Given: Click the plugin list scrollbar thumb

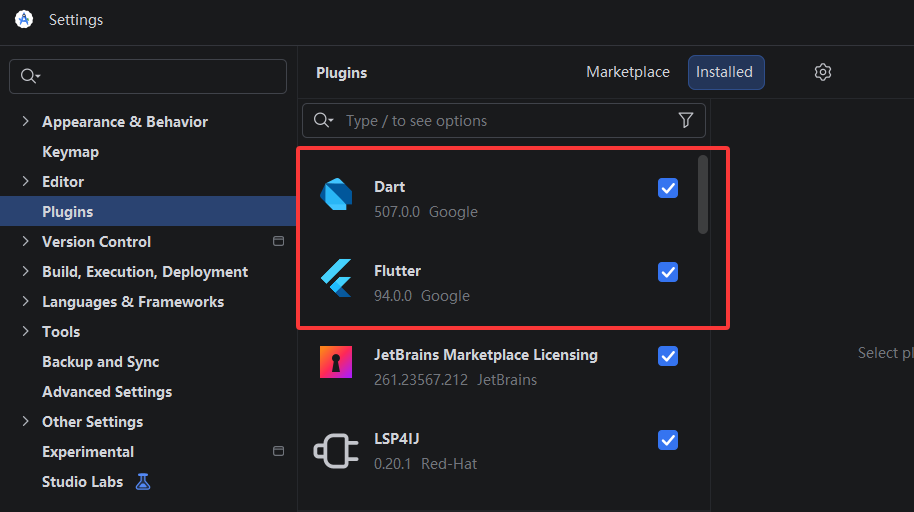Looking at the screenshot, I should click(x=702, y=194).
